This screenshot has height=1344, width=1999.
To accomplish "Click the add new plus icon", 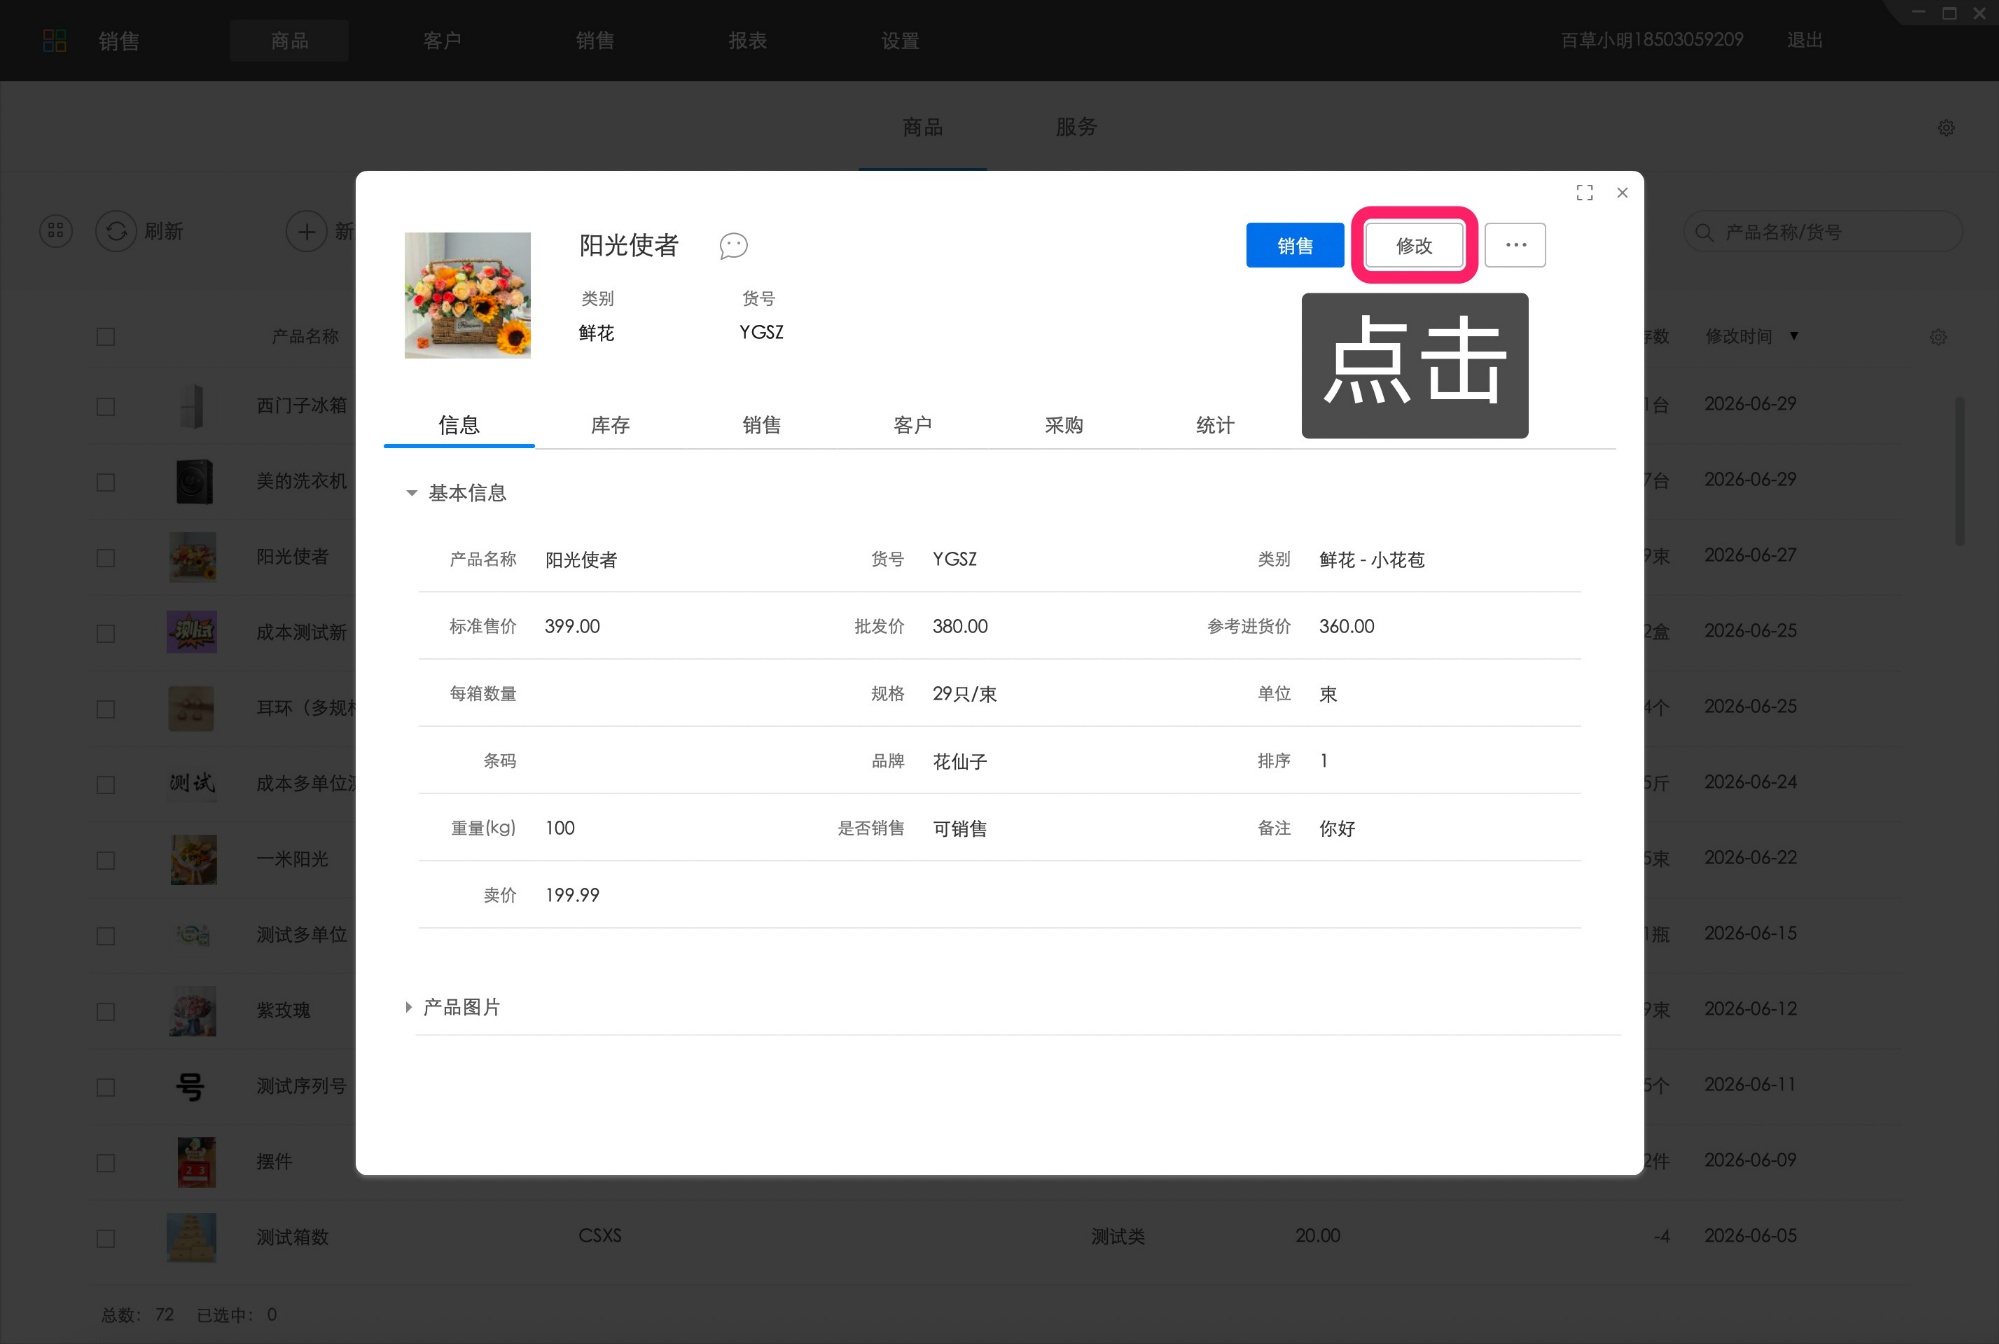I will coord(306,231).
